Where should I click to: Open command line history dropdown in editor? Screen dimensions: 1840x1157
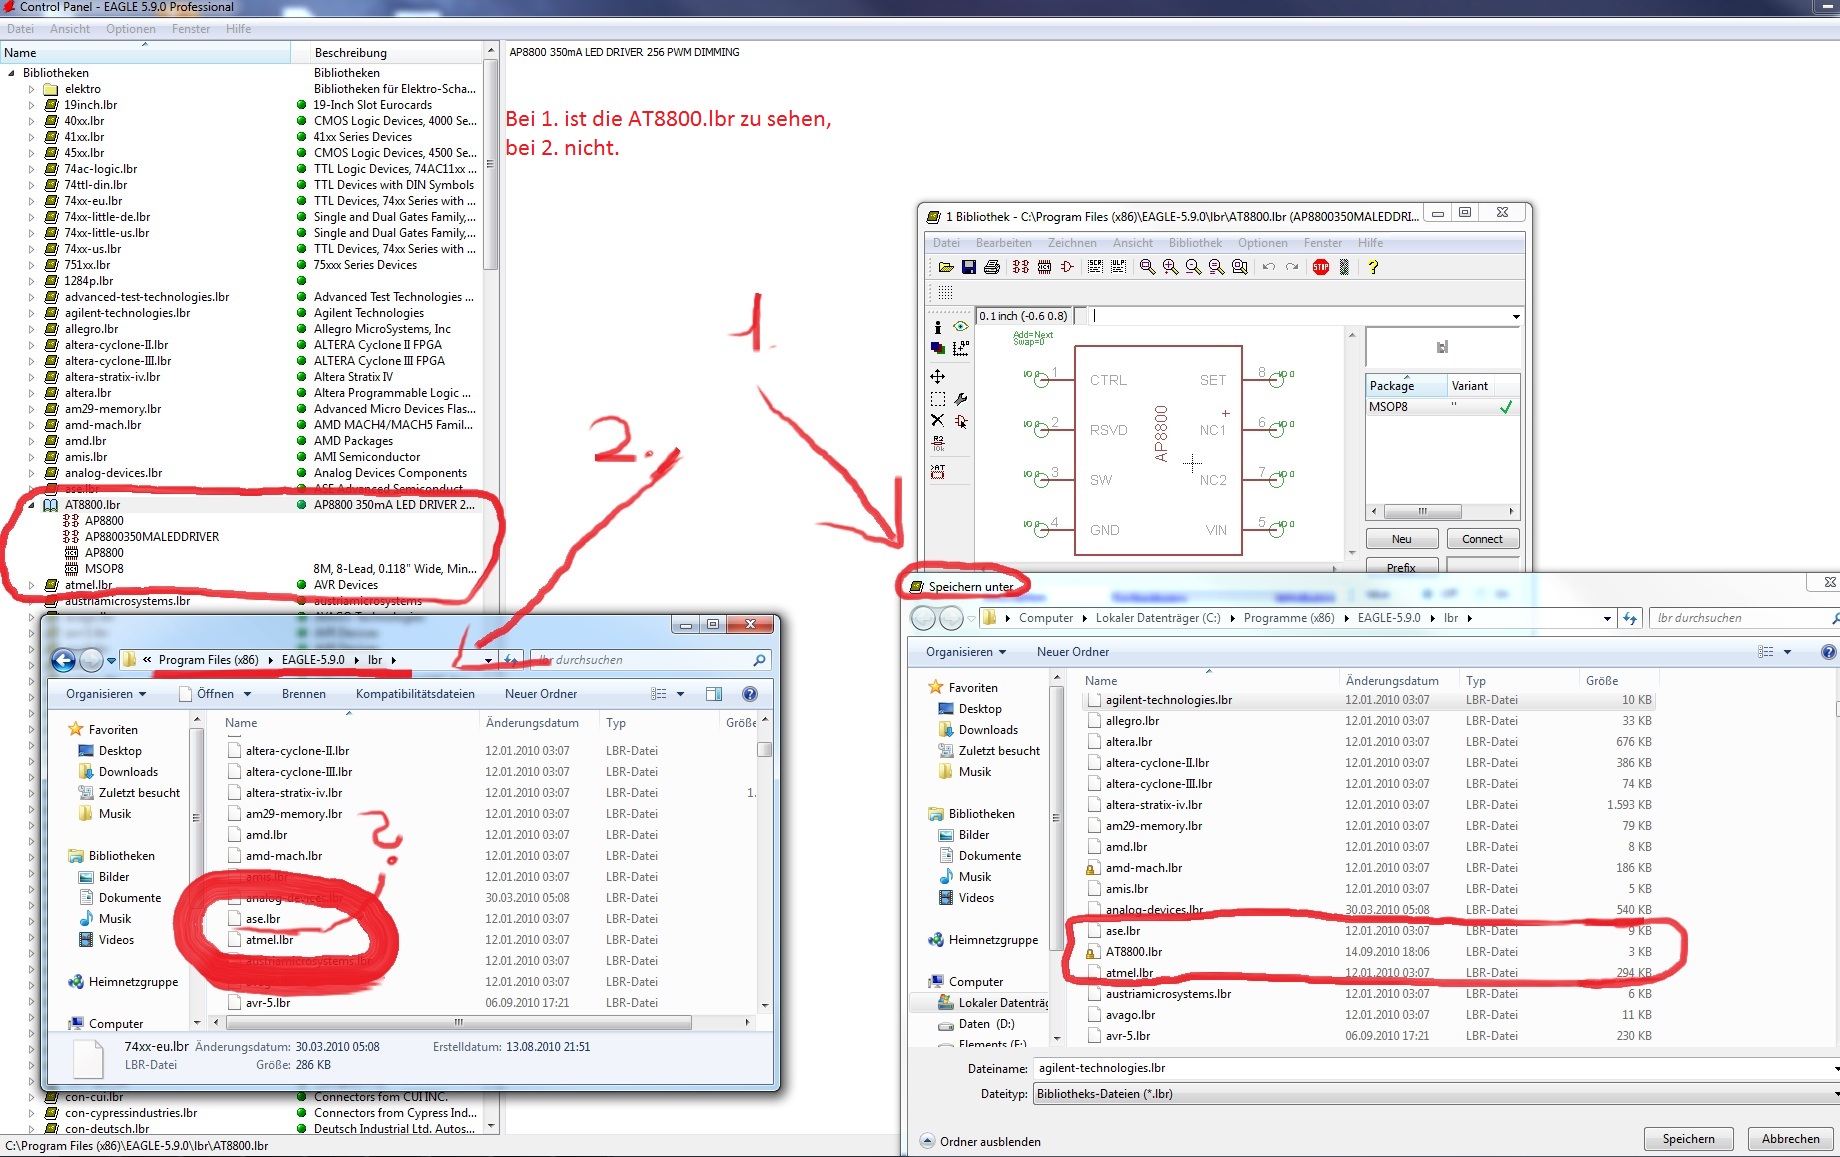(1516, 316)
